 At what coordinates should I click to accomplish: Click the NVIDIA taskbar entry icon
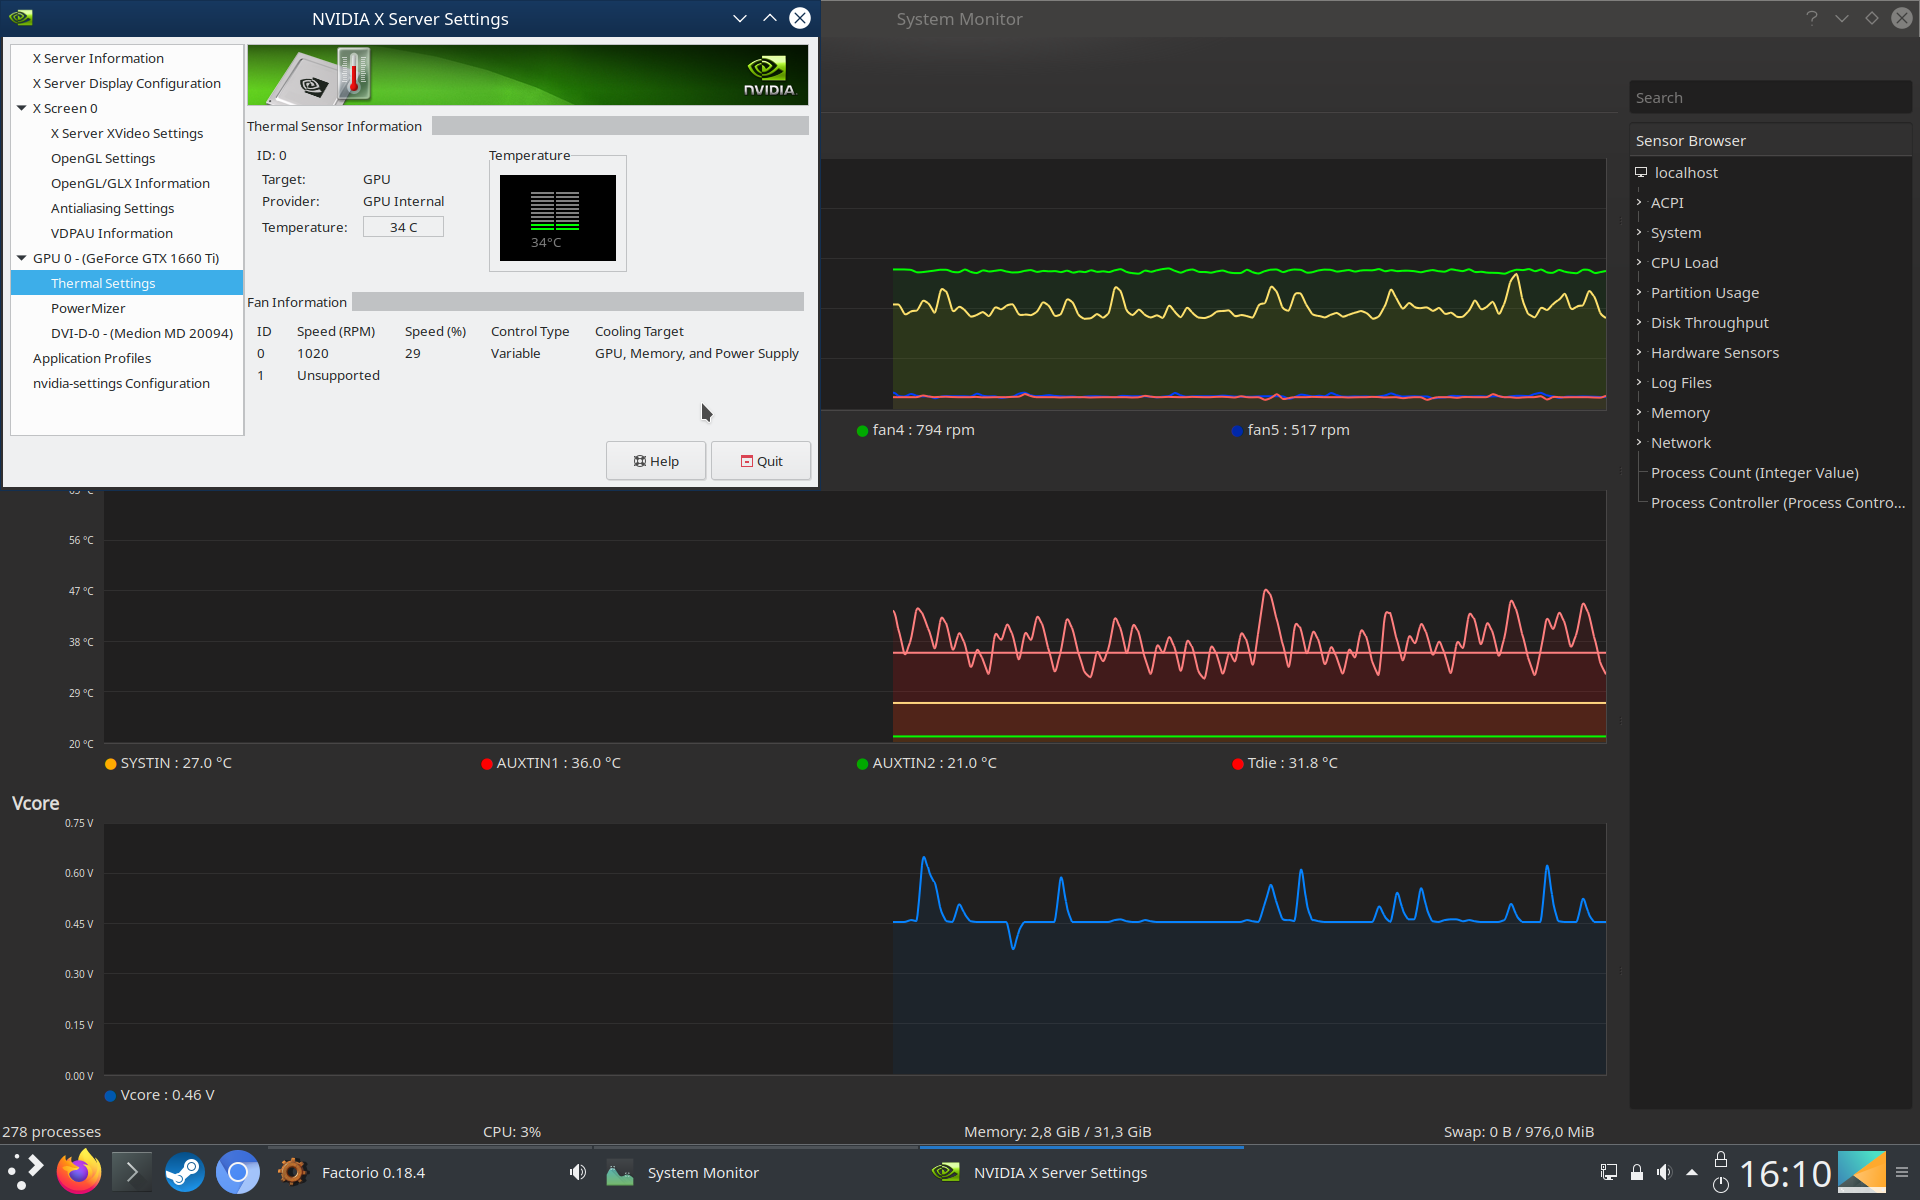(946, 1172)
